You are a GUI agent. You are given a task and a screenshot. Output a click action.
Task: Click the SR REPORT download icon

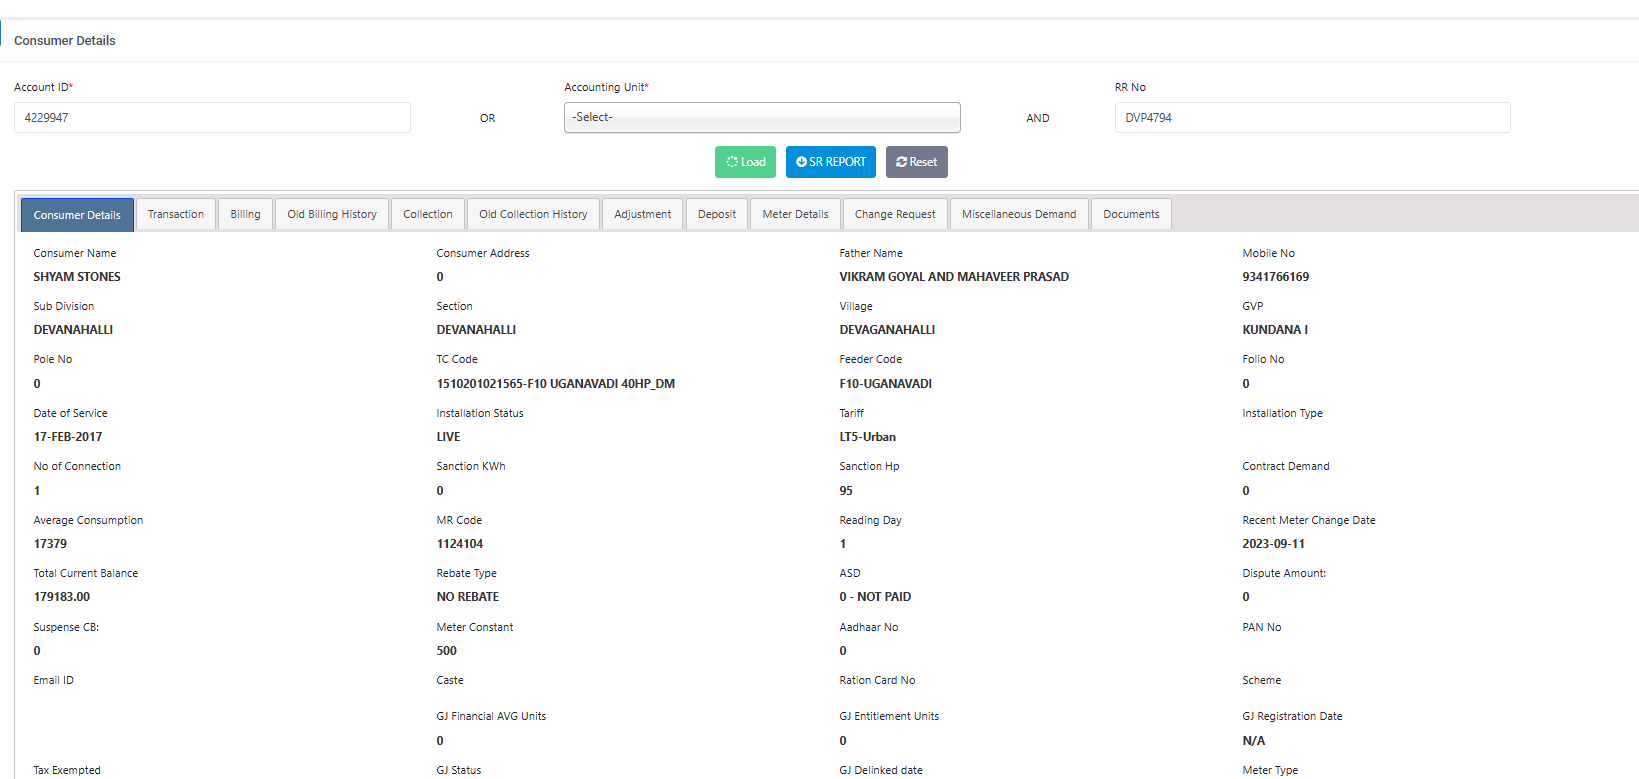(x=801, y=162)
